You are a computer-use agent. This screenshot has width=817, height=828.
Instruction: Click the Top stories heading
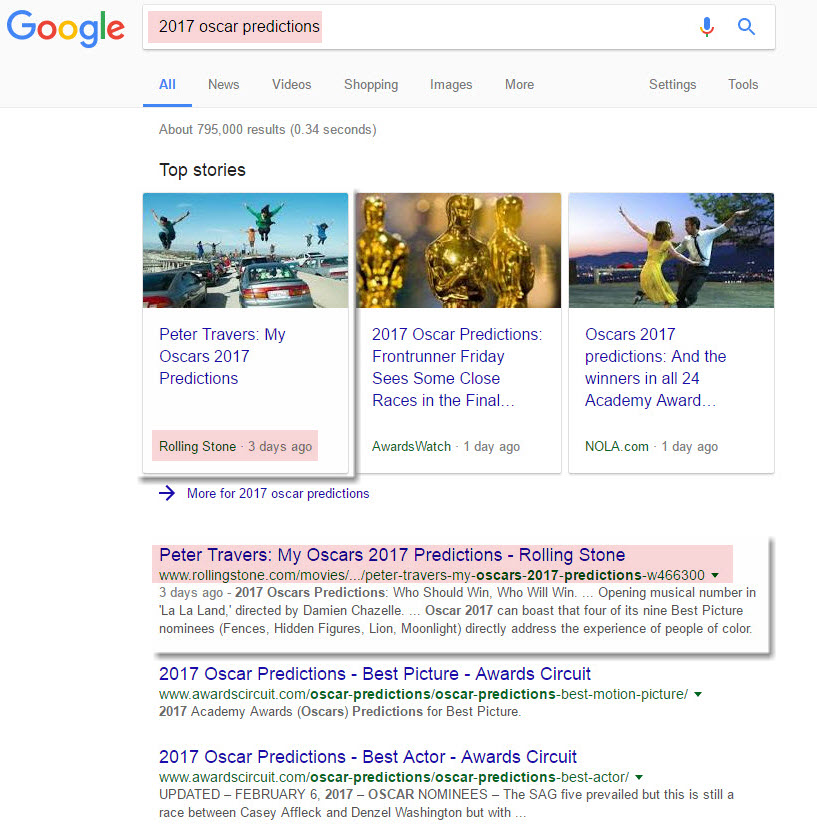(x=202, y=170)
